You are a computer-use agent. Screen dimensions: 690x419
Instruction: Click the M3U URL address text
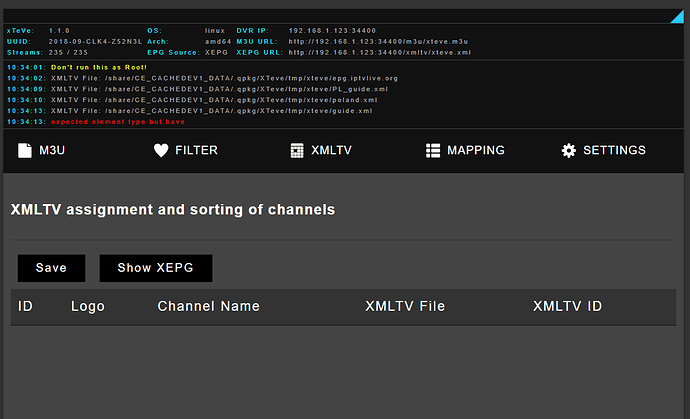(379, 41)
